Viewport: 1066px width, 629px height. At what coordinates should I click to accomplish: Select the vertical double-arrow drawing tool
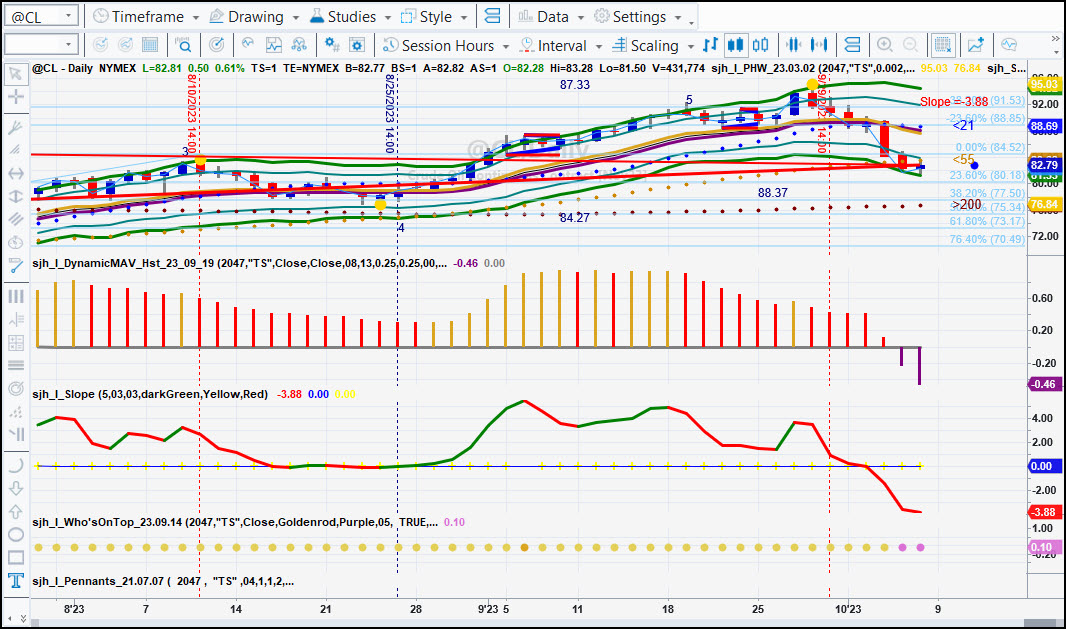(x=15, y=197)
